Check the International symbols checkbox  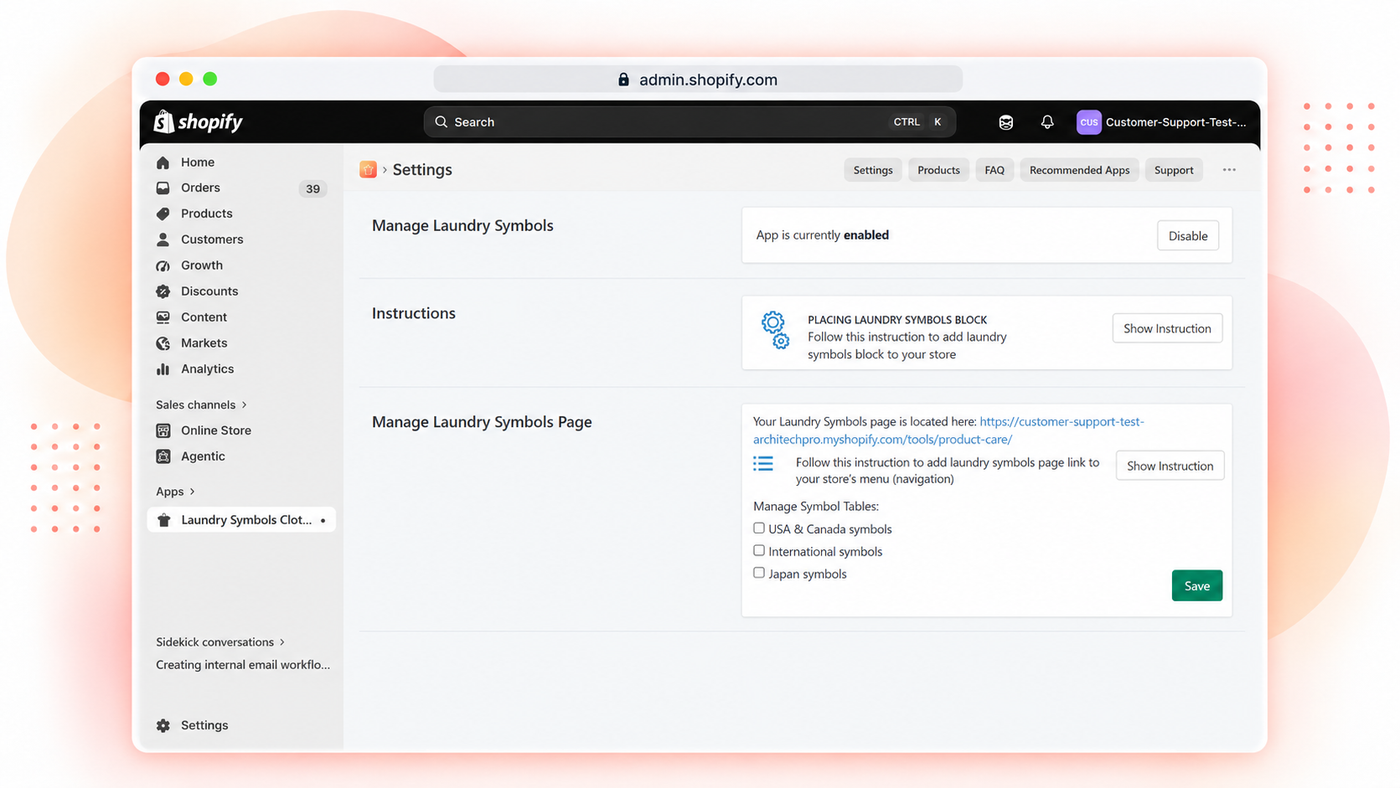click(759, 551)
